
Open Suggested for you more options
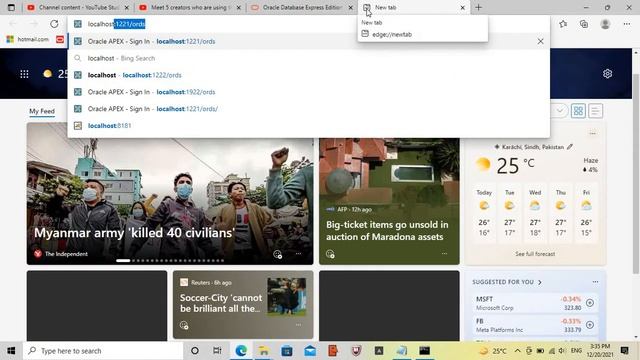click(x=595, y=282)
